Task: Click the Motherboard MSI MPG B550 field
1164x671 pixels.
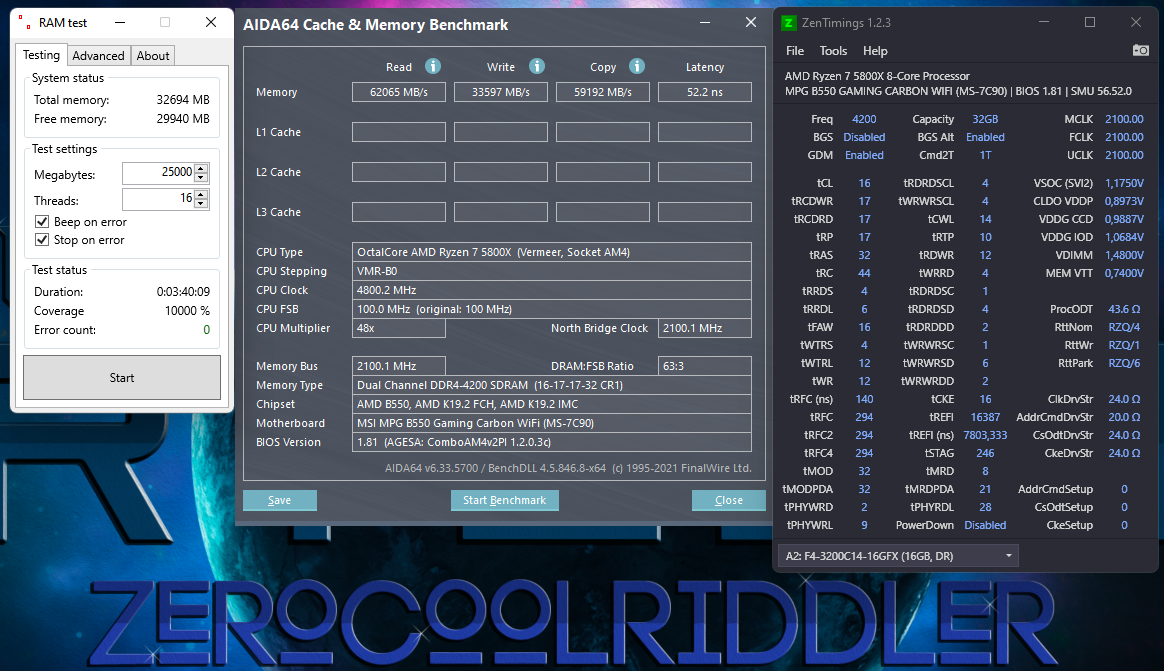Action: [x=552, y=423]
